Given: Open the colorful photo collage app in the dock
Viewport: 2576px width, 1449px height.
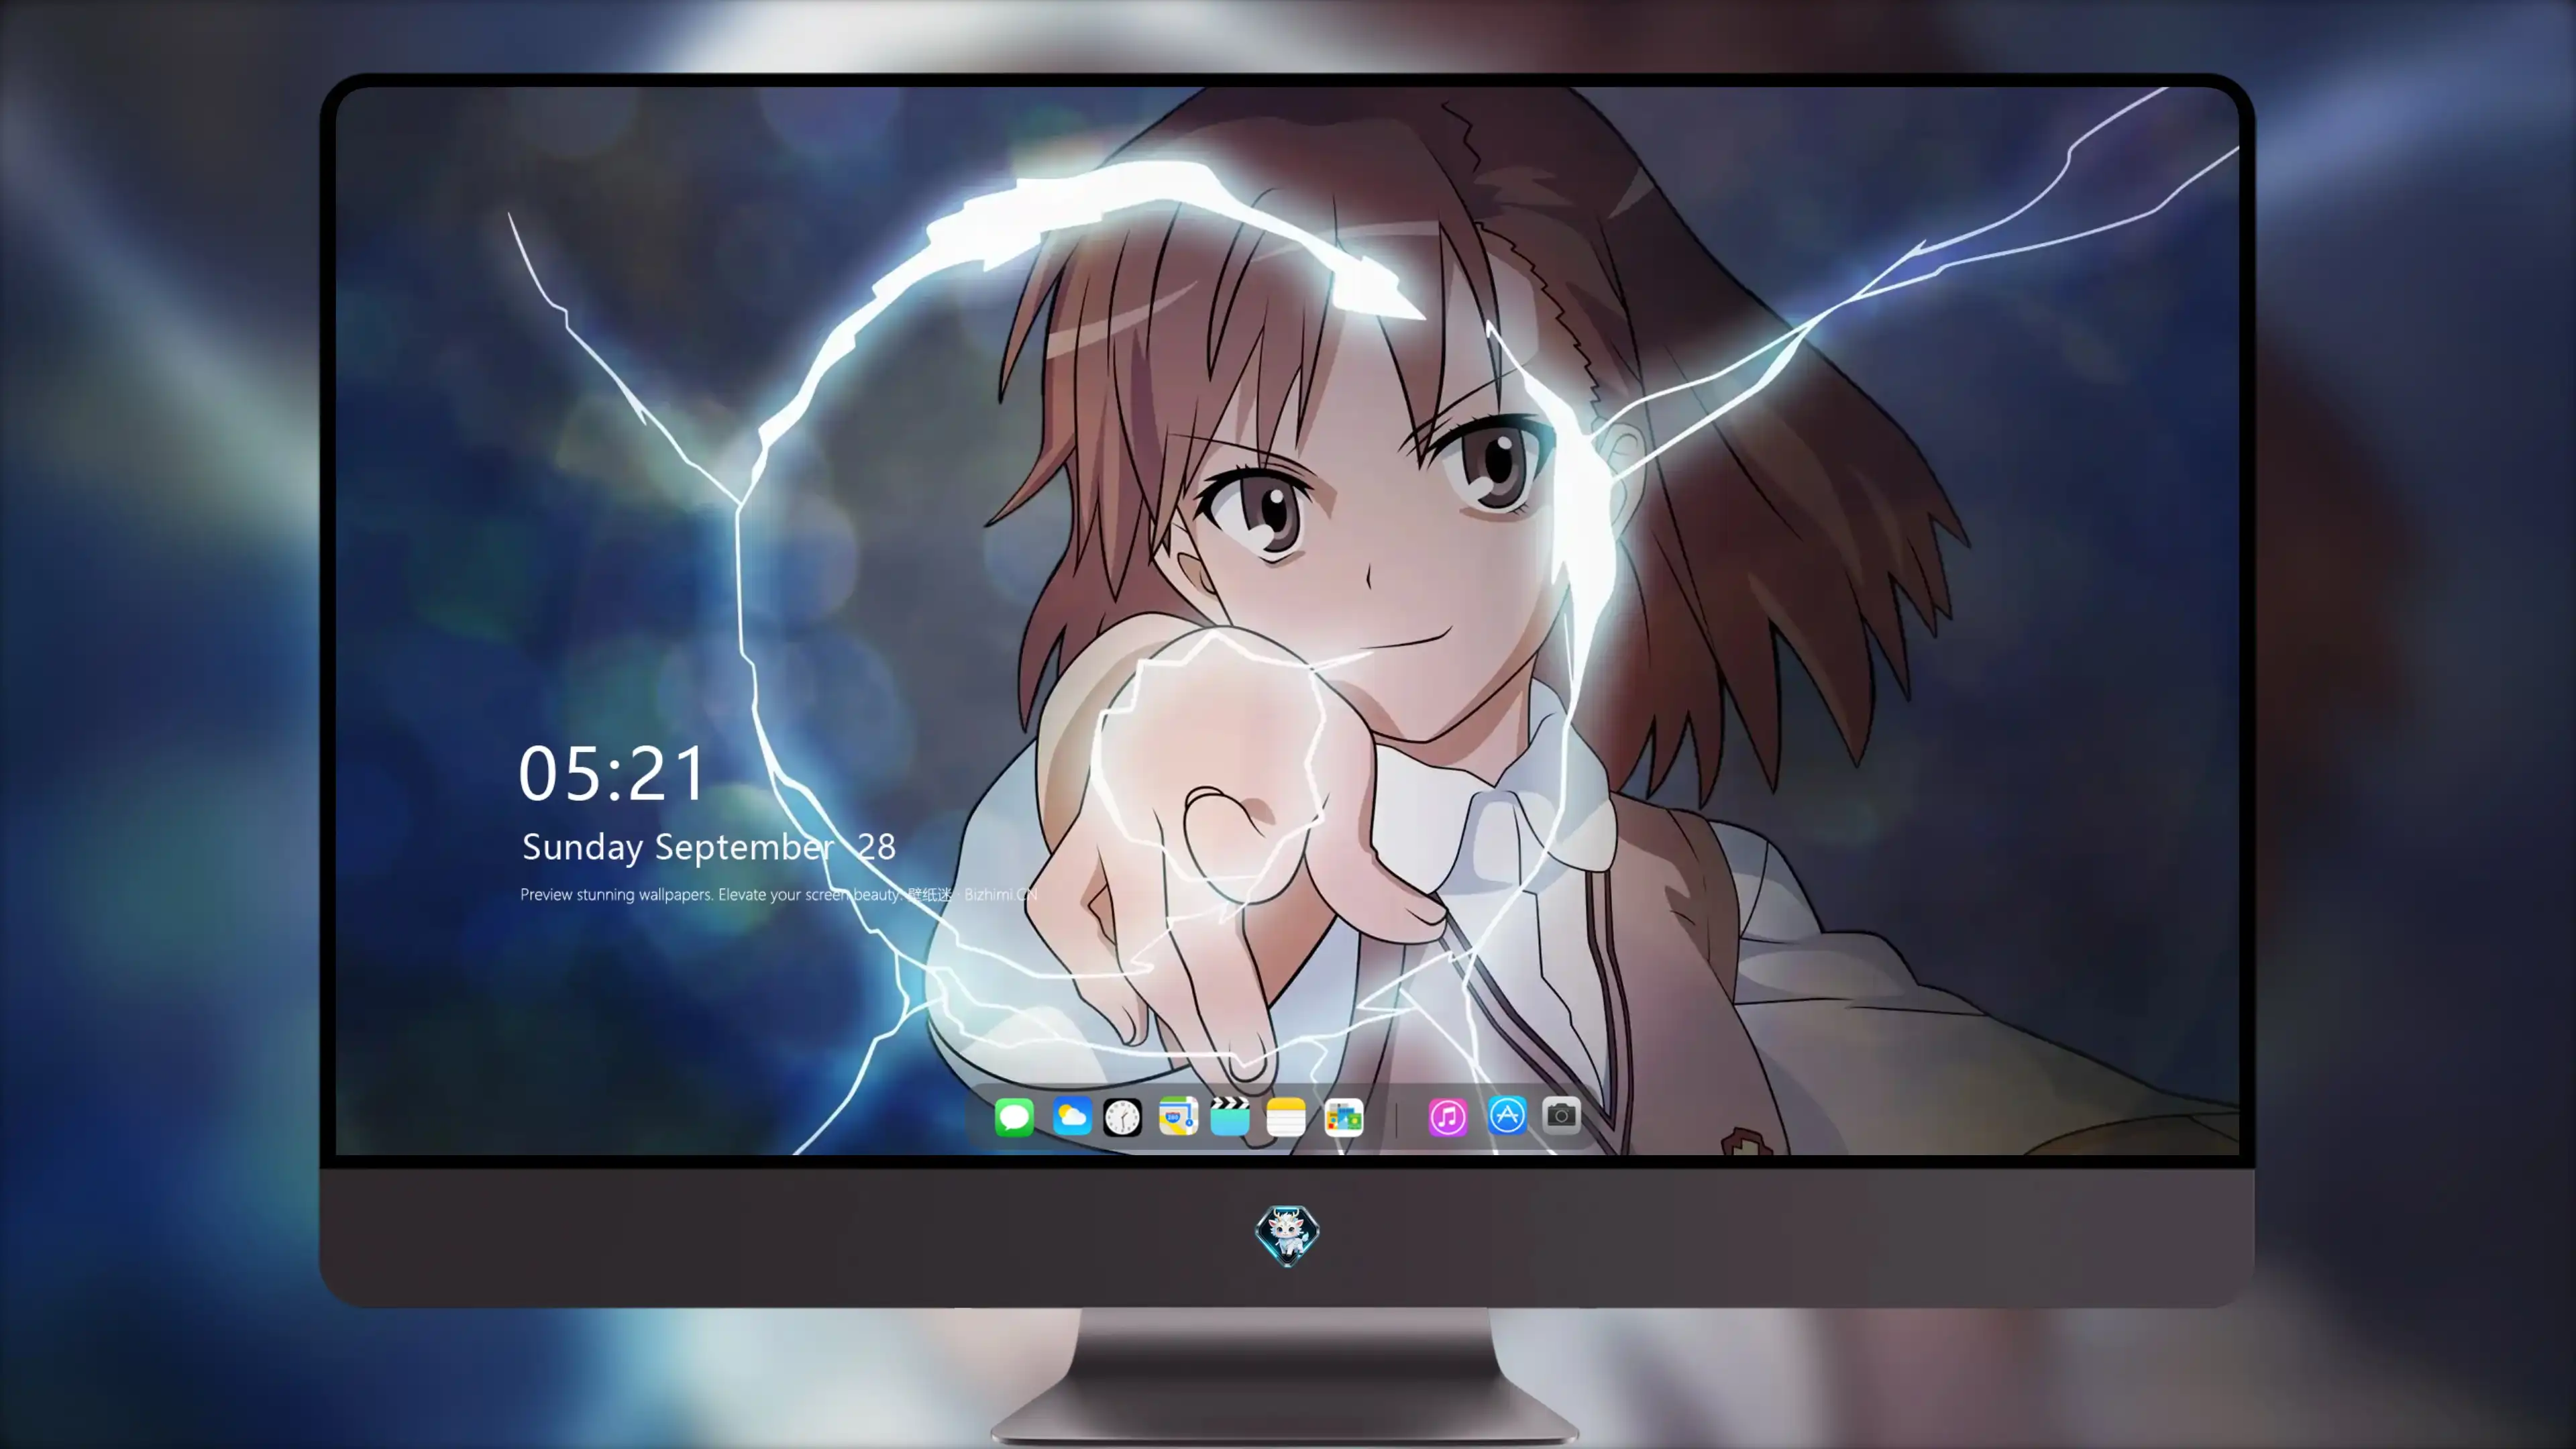Looking at the screenshot, I should click(1343, 1117).
